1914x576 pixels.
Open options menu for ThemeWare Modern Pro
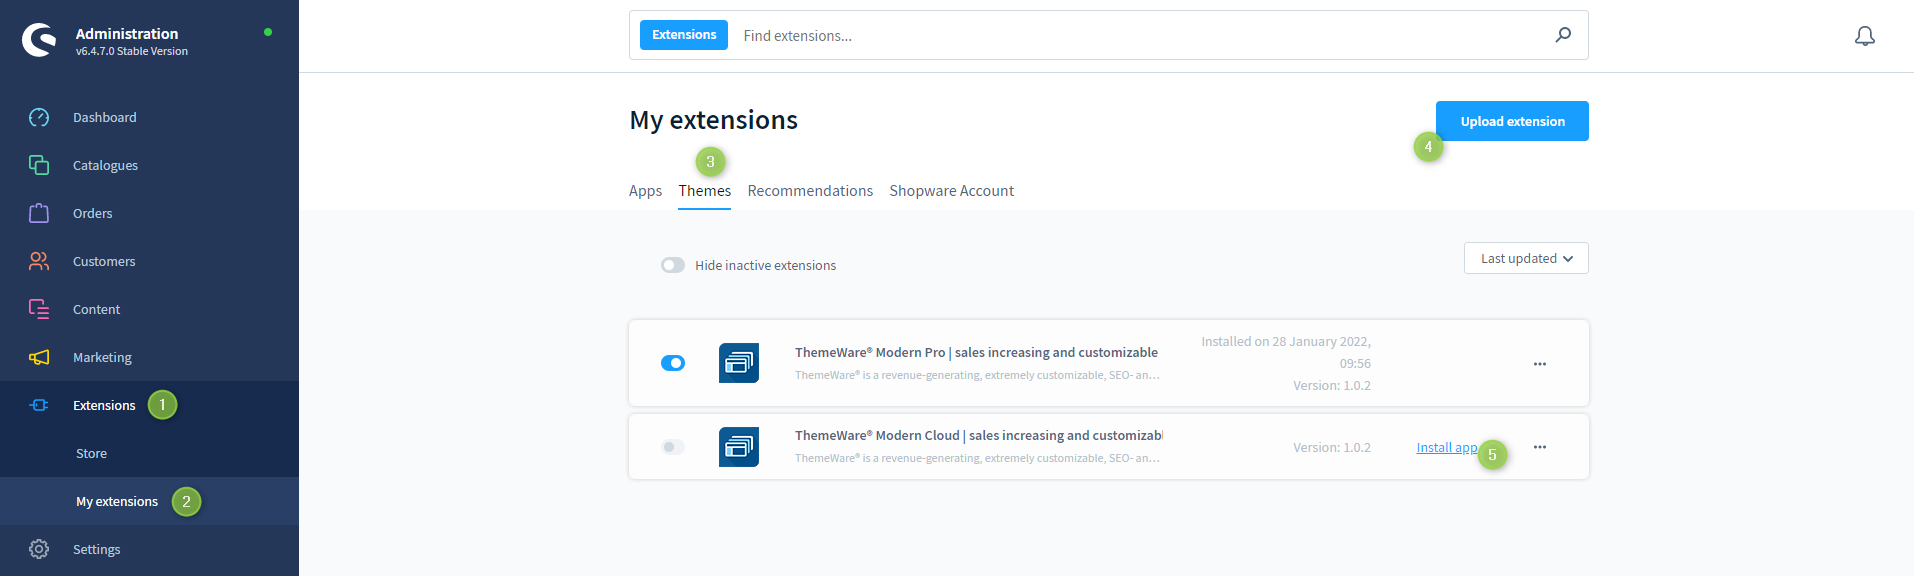click(x=1540, y=364)
